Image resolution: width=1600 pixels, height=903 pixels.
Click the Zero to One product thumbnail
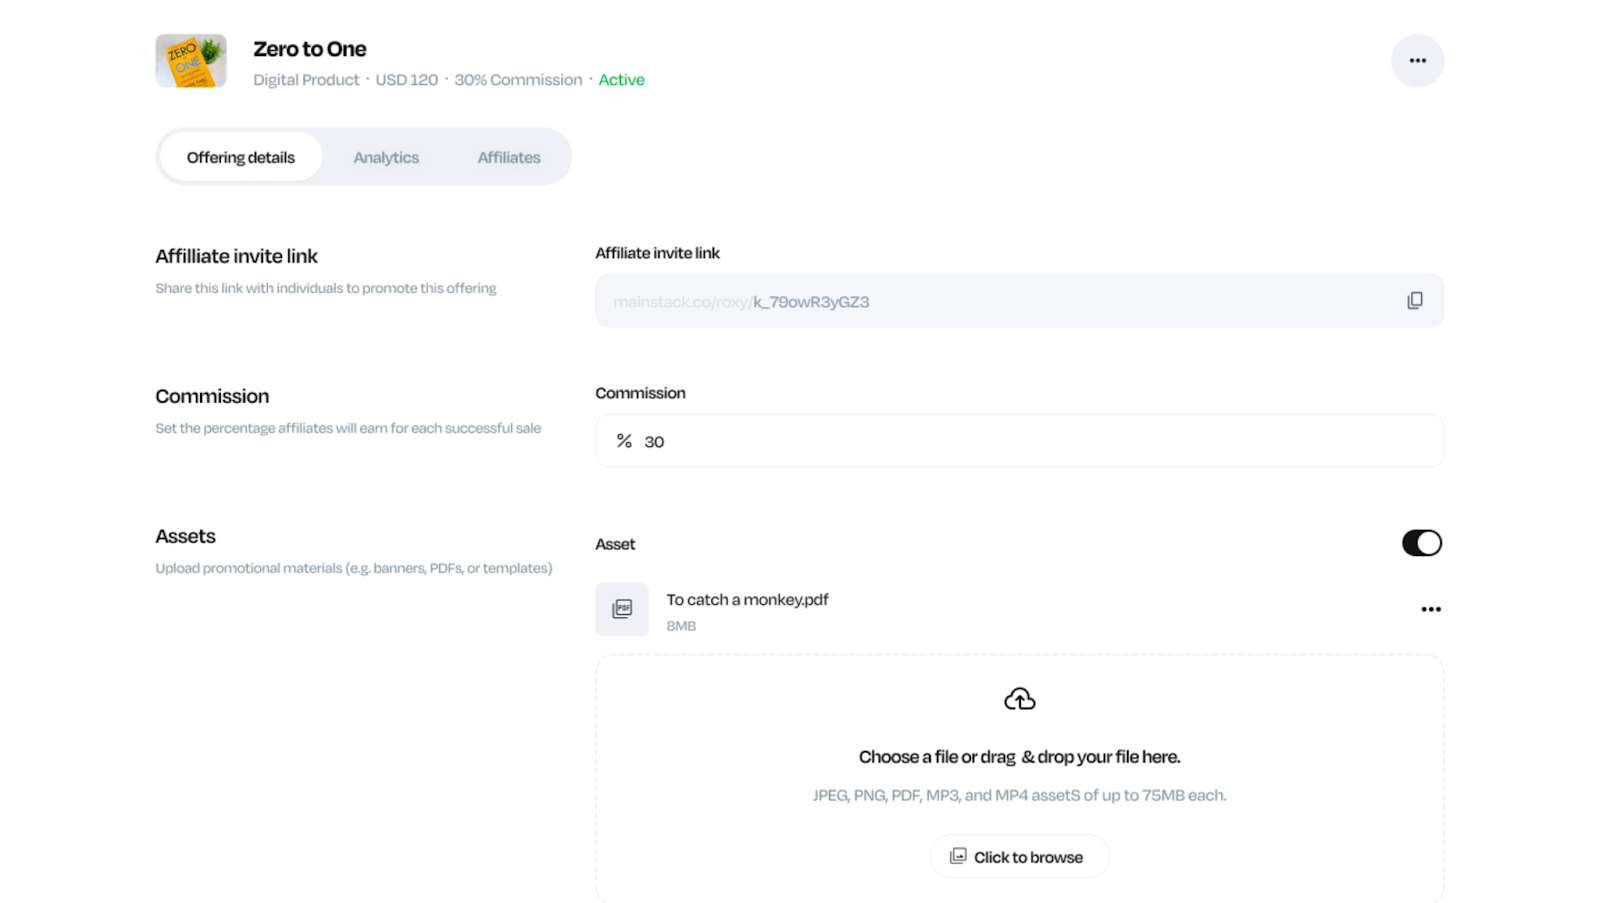[191, 61]
